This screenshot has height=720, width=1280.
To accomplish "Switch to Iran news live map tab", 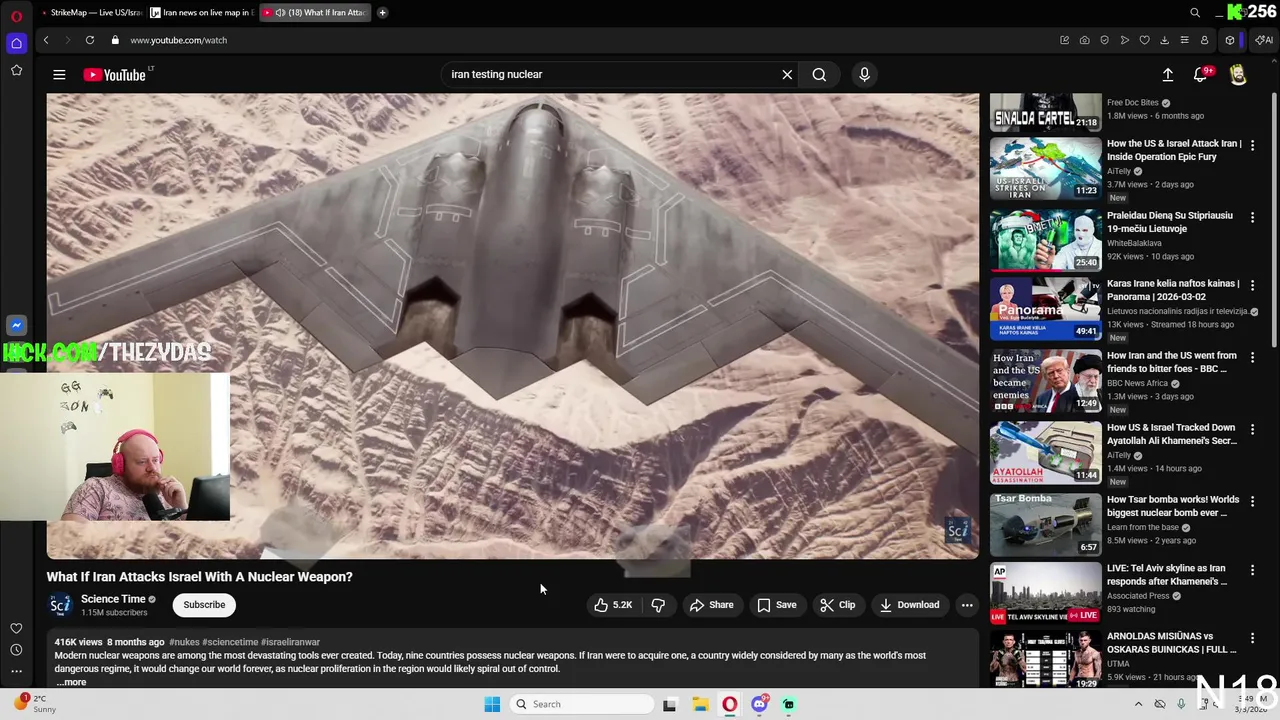I will click(201, 13).
